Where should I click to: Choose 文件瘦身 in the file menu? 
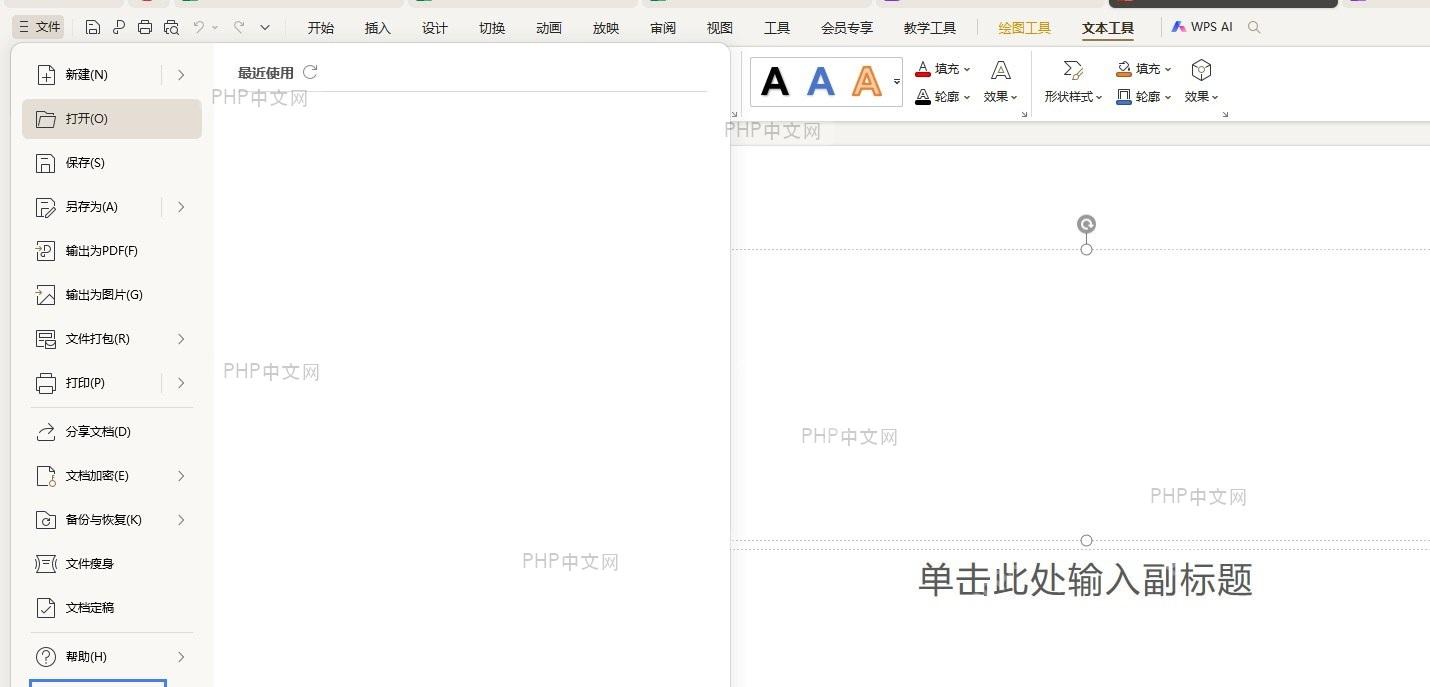tap(112, 564)
